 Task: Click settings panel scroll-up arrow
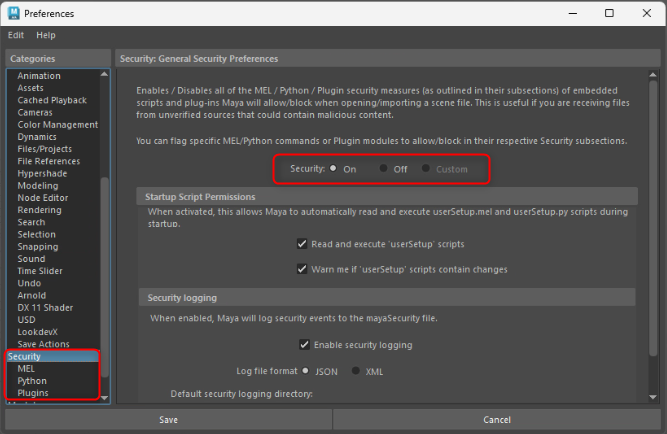click(x=653, y=75)
